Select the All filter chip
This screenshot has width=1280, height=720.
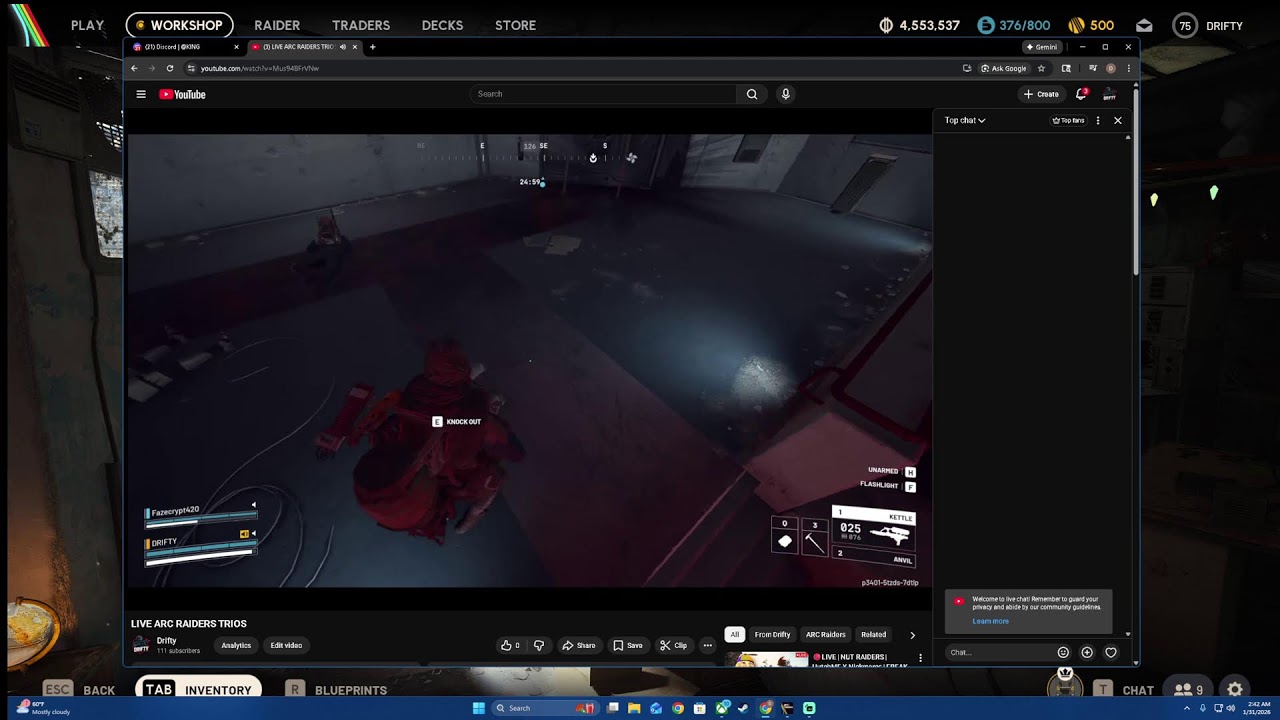click(x=734, y=634)
